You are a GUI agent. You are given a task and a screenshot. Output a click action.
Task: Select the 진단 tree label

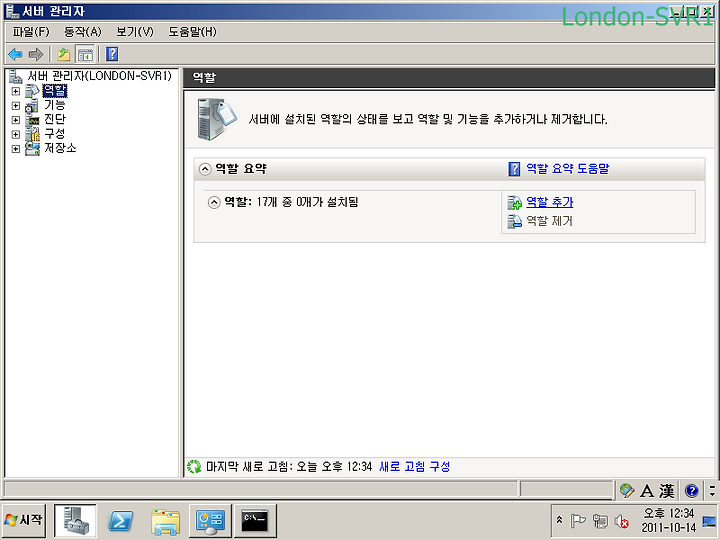[55, 119]
